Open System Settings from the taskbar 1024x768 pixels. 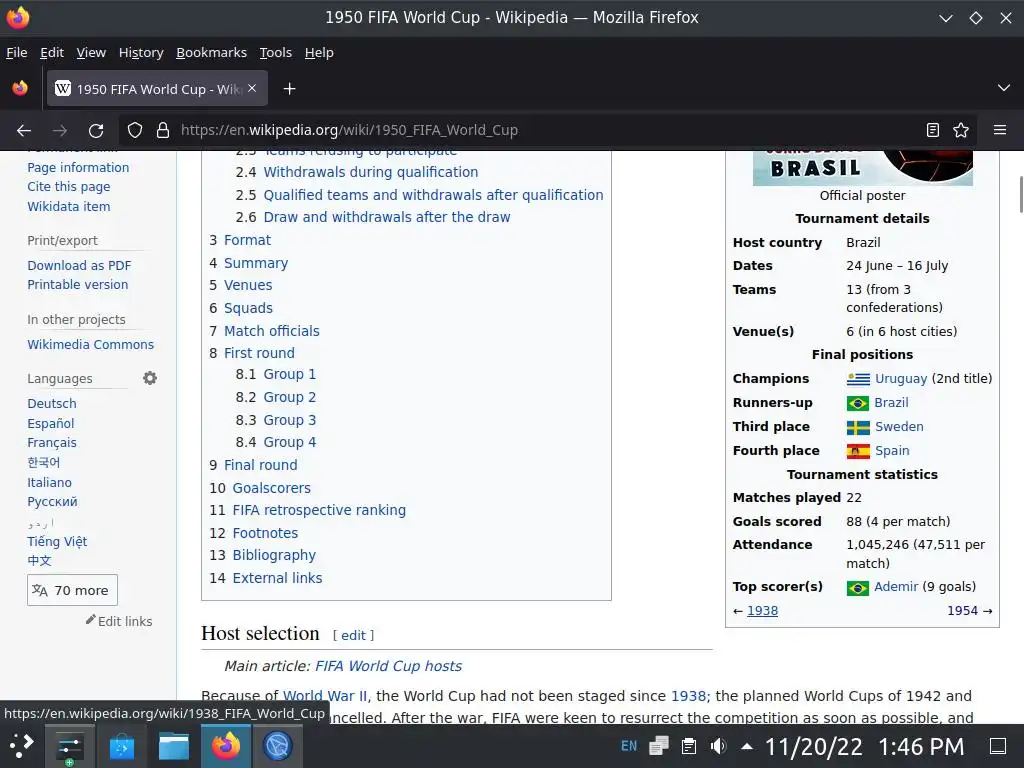(69, 746)
